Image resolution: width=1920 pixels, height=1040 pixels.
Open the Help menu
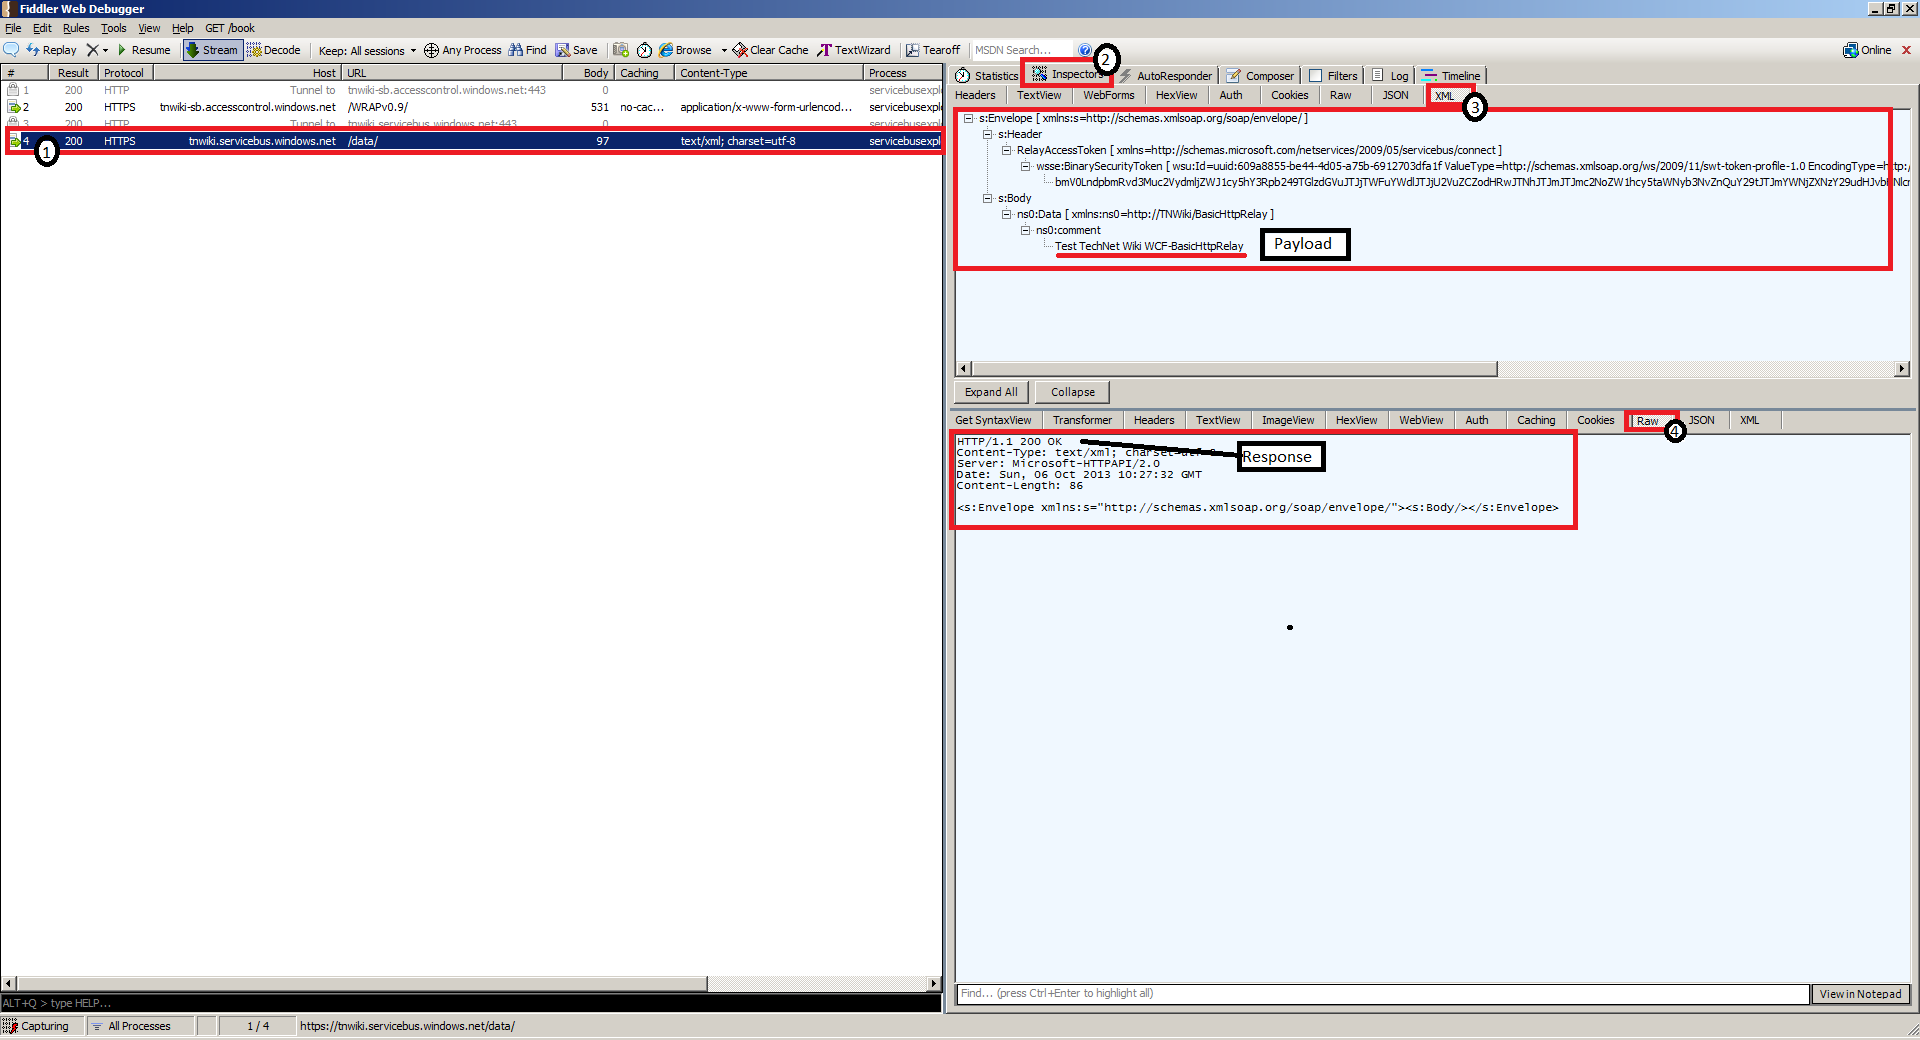tap(182, 28)
